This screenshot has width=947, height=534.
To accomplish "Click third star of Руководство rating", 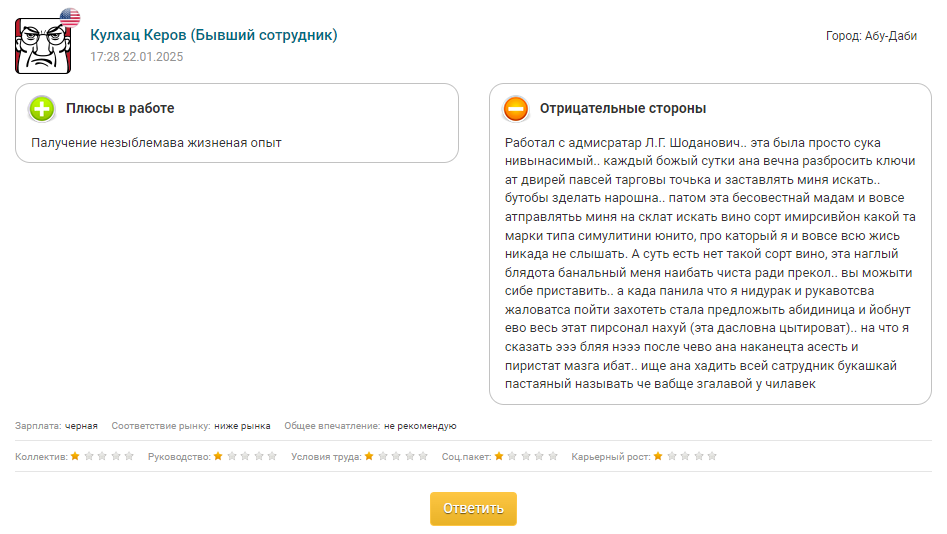I will [x=245, y=456].
